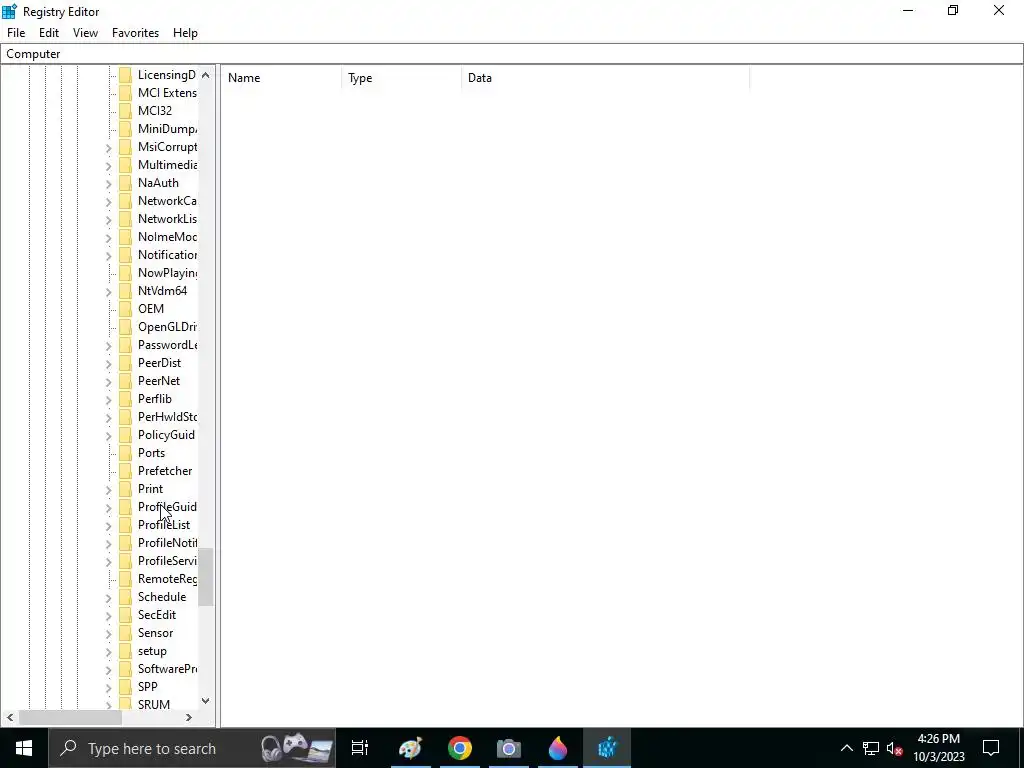The image size is (1024, 768).
Task: Open the Paint app from taskbar
Action: 410,748
